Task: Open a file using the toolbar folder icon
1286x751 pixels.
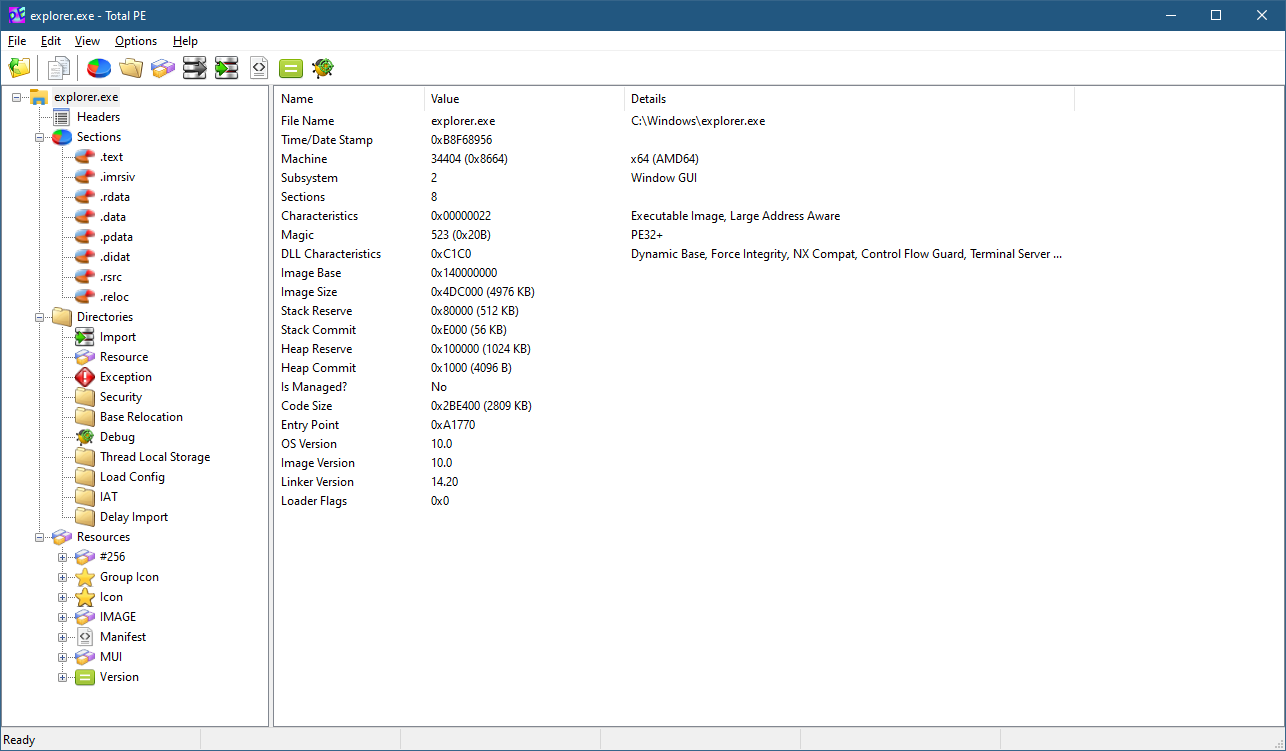Action: coord(19,68)
